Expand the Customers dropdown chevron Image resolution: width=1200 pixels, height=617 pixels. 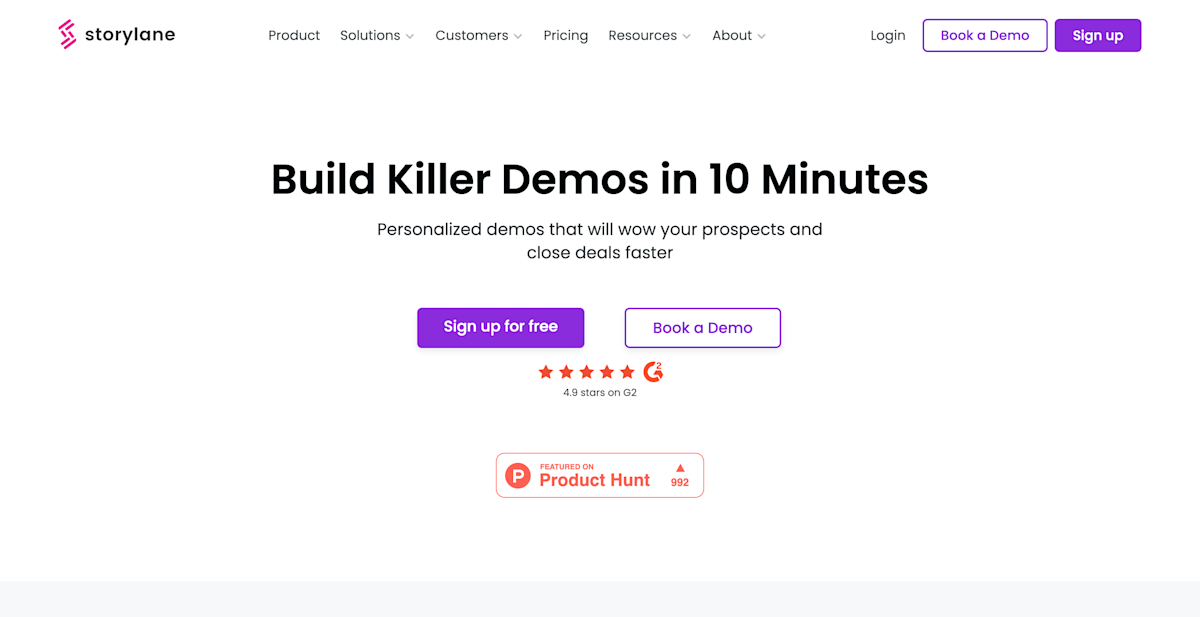point(518,36)
